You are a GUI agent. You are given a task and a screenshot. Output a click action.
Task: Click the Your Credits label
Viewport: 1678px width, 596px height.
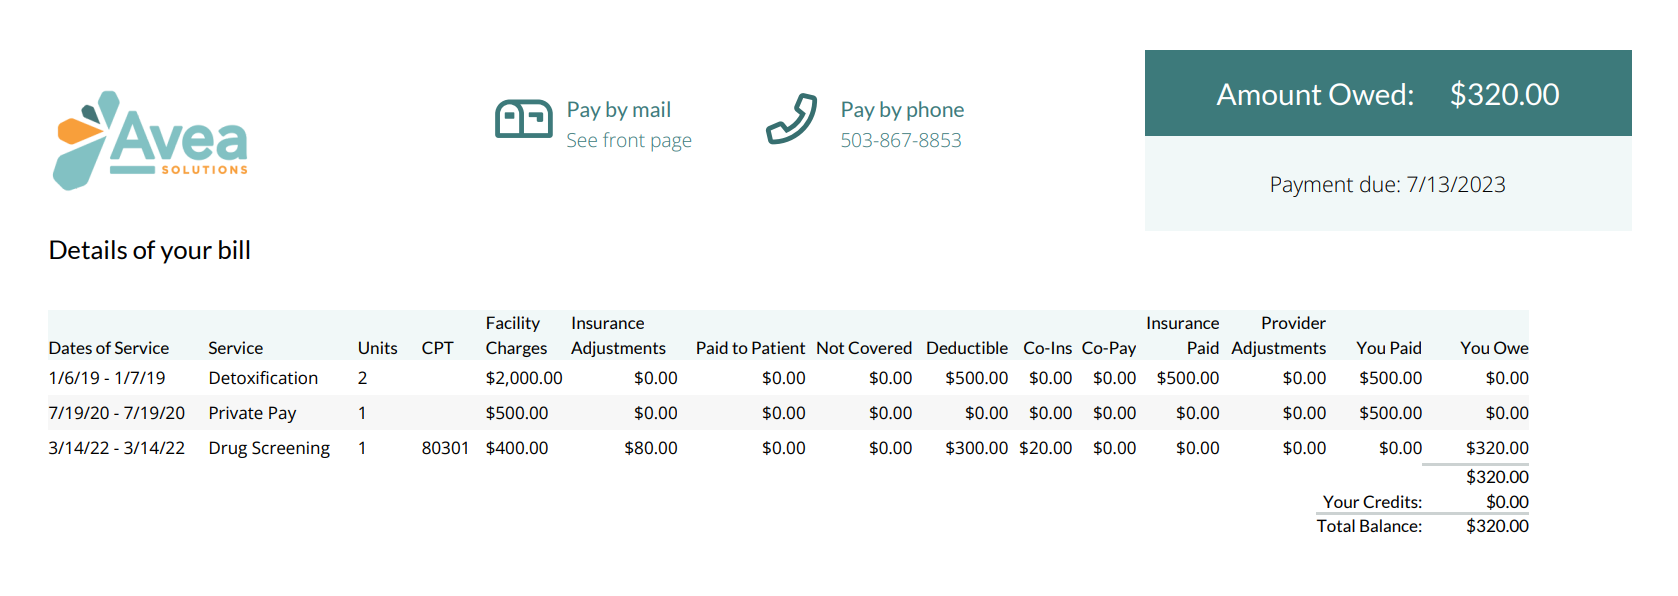(x=1372, y=502)
